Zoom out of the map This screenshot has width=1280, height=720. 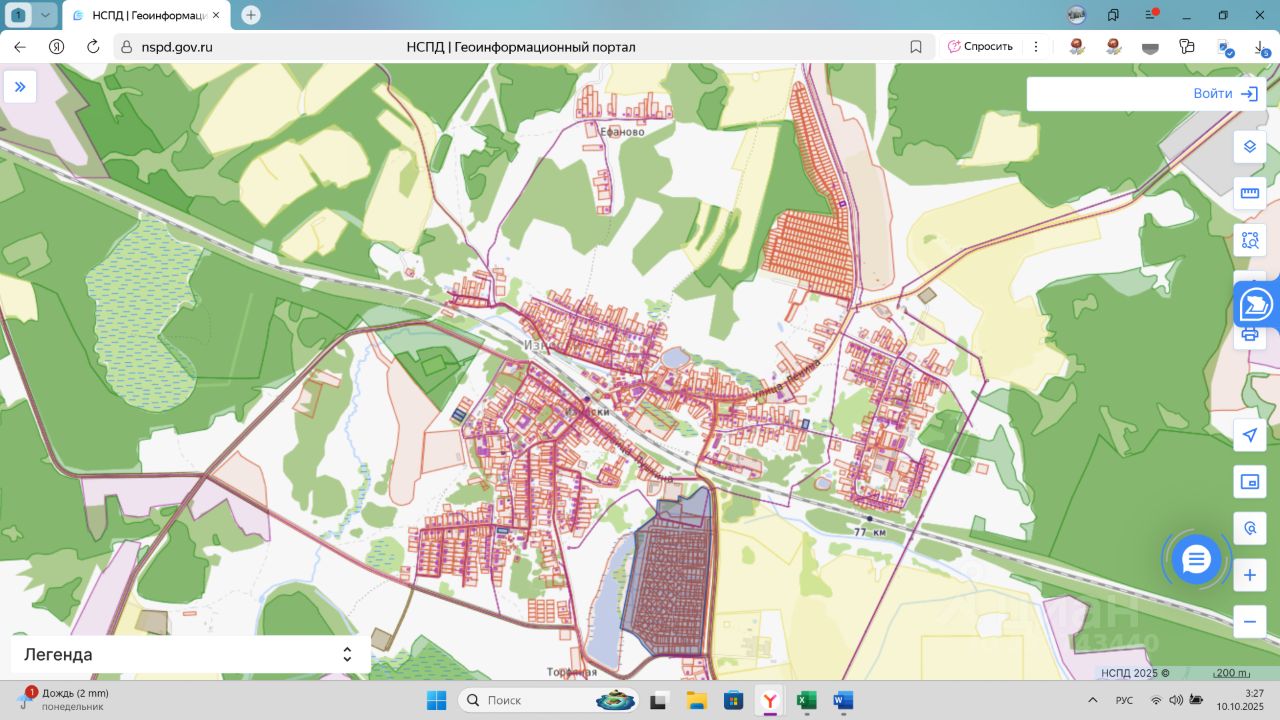point(1249,622)
